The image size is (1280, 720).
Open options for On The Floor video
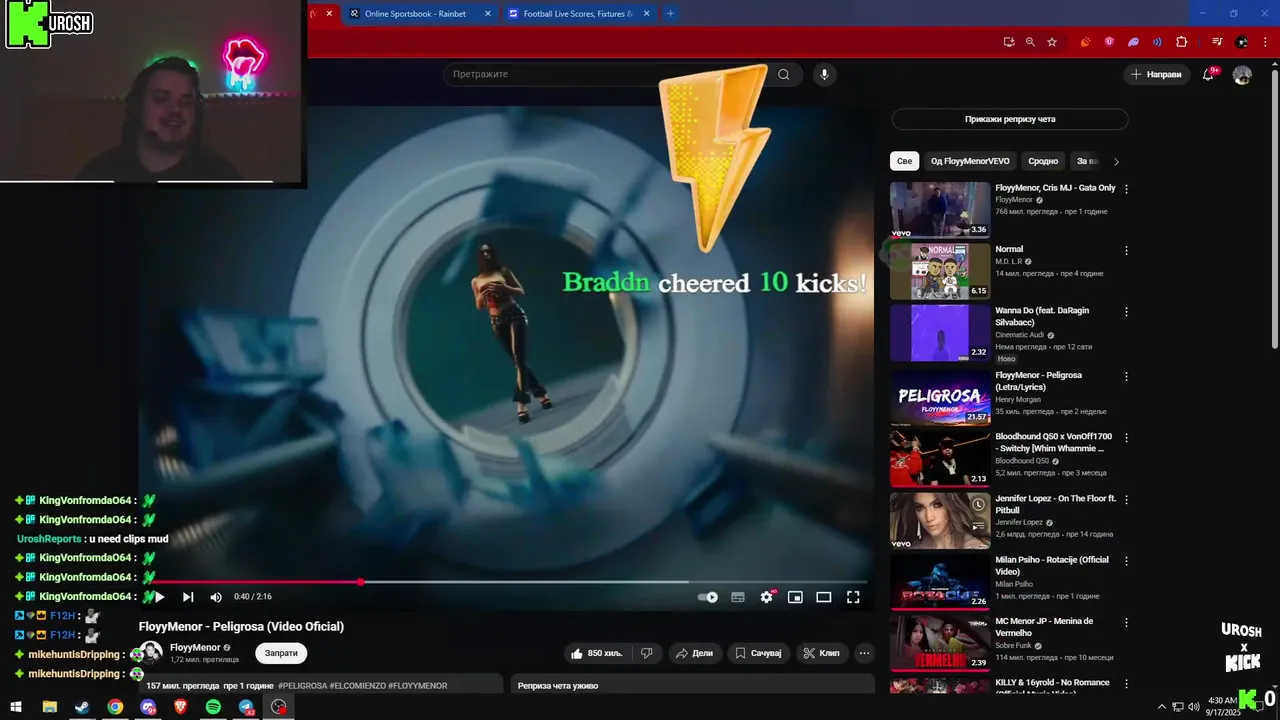tap(1126, 499)
